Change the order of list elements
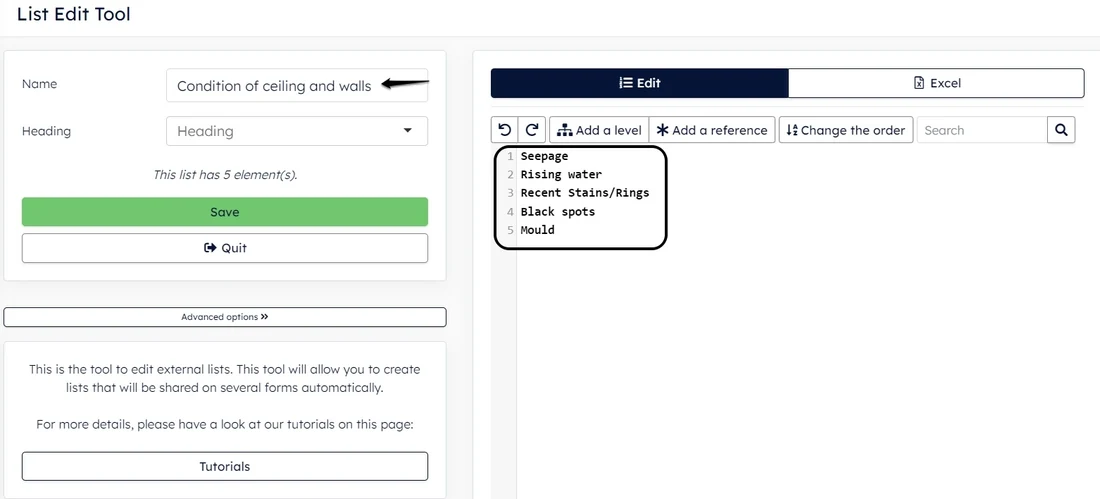The width and height of the screenshot is (1100, 499). (x=846, y=130)
